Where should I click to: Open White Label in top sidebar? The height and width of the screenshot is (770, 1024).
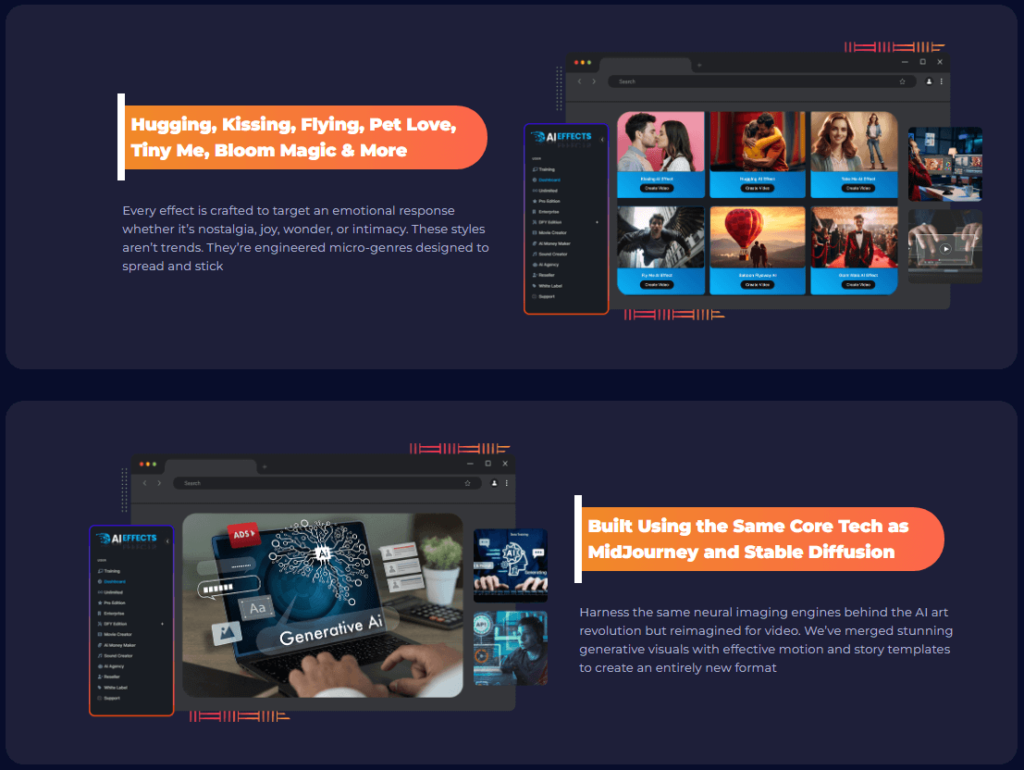(x=547, y=286)
